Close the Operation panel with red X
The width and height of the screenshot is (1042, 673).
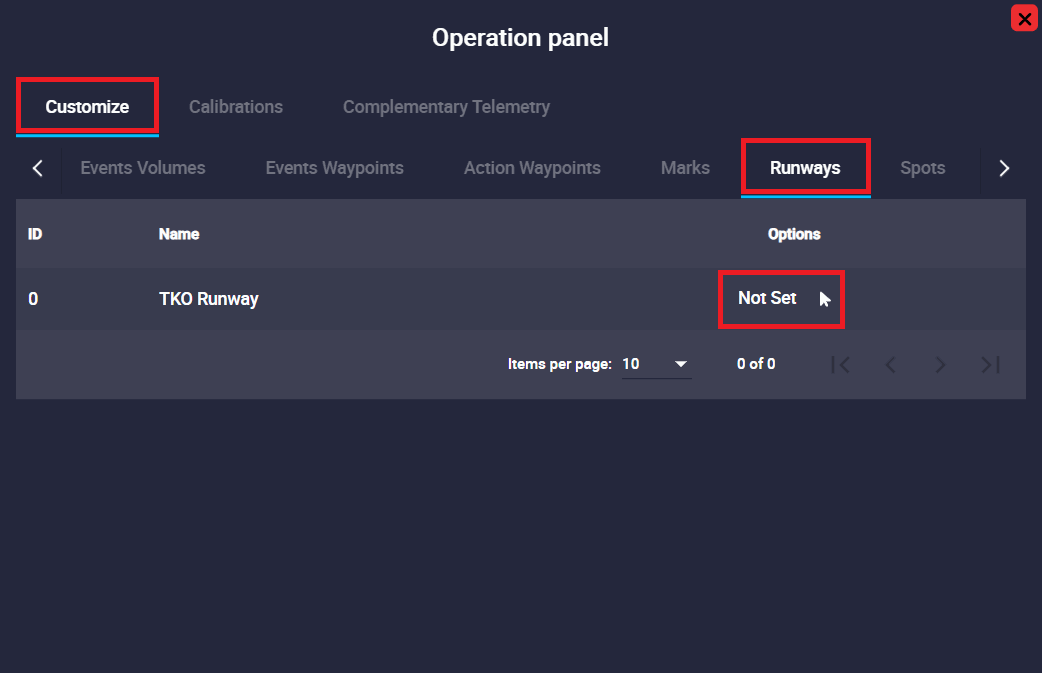point(1024,18)
